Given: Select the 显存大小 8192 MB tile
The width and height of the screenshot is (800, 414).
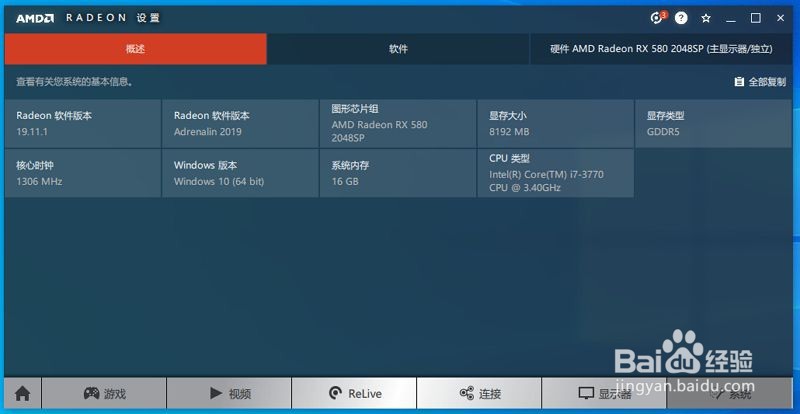Looking at the screenshot, I should point(556,124).
